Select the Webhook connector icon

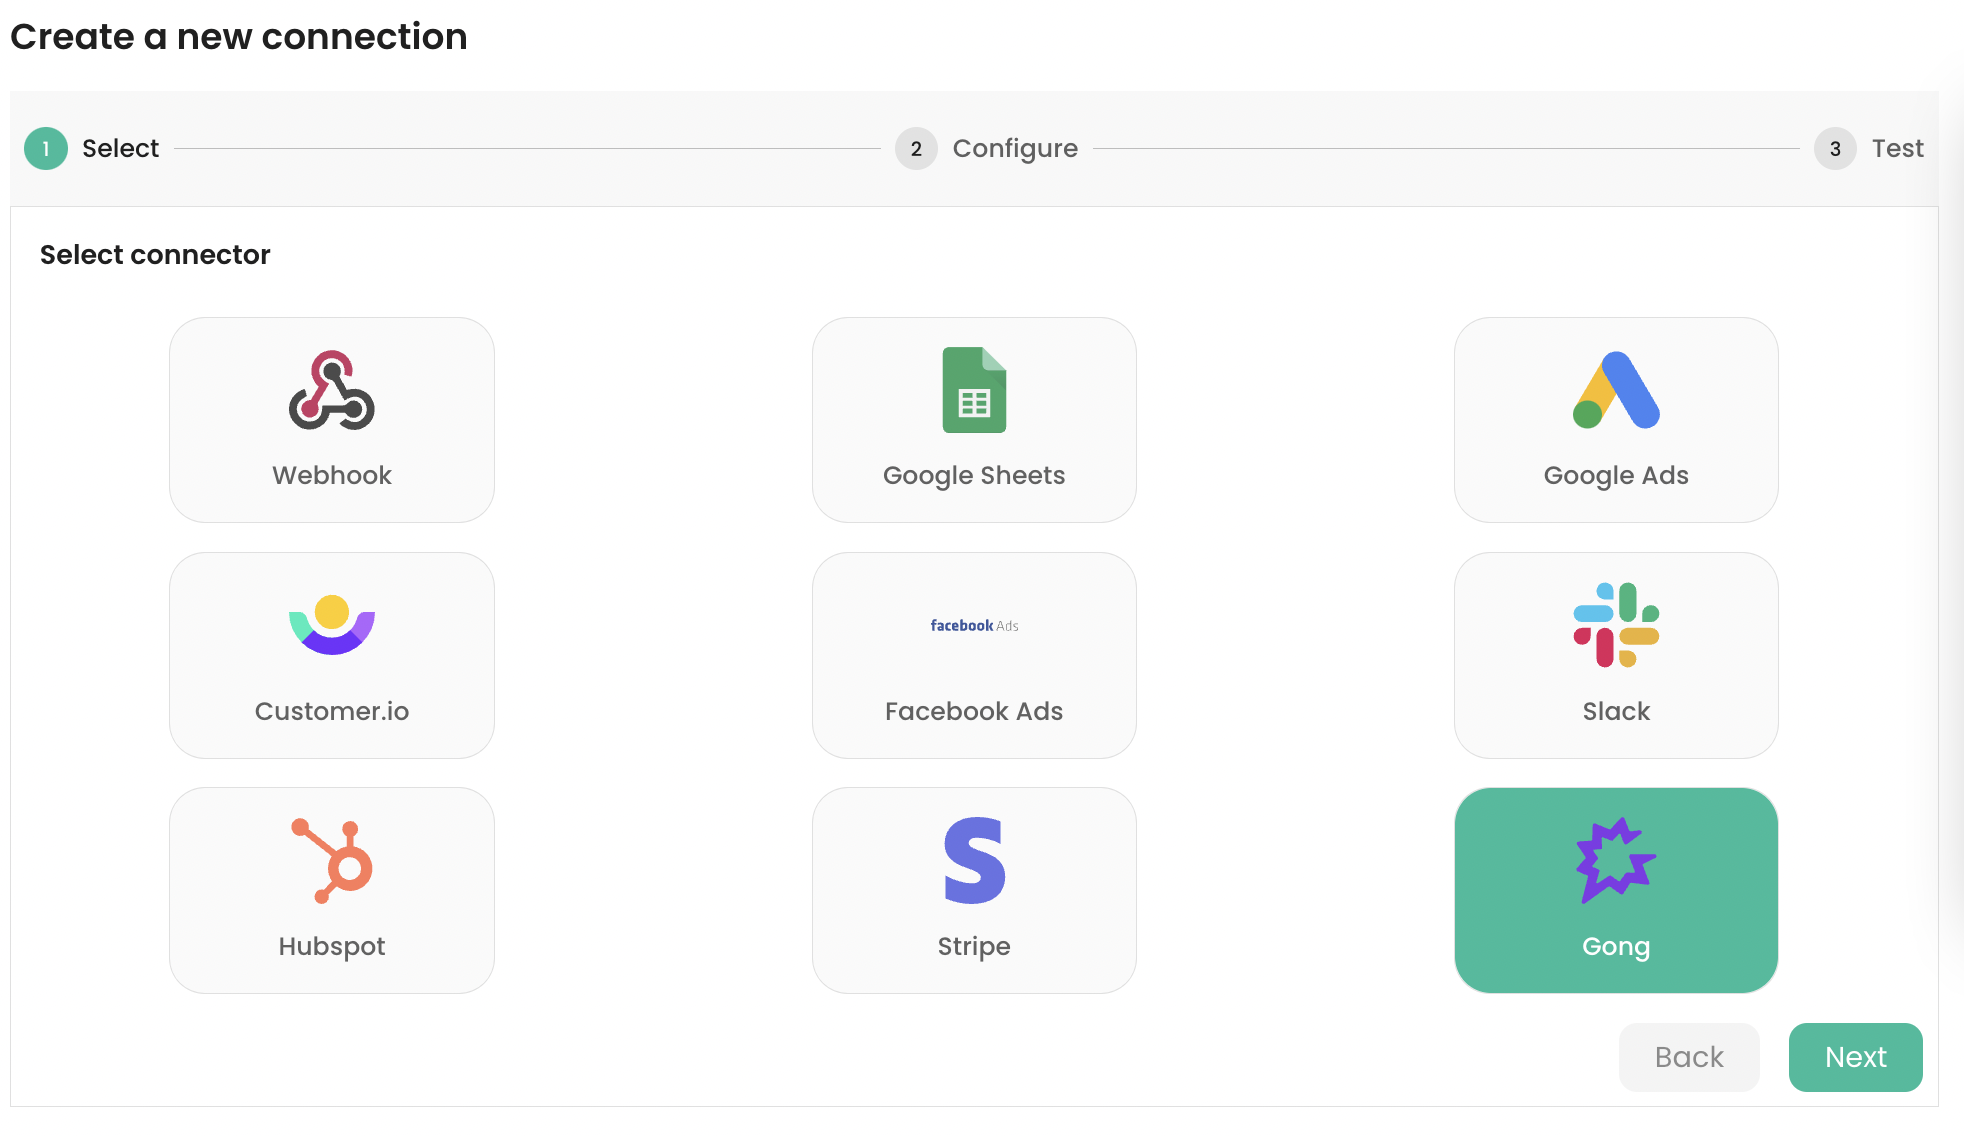point(331,390)
